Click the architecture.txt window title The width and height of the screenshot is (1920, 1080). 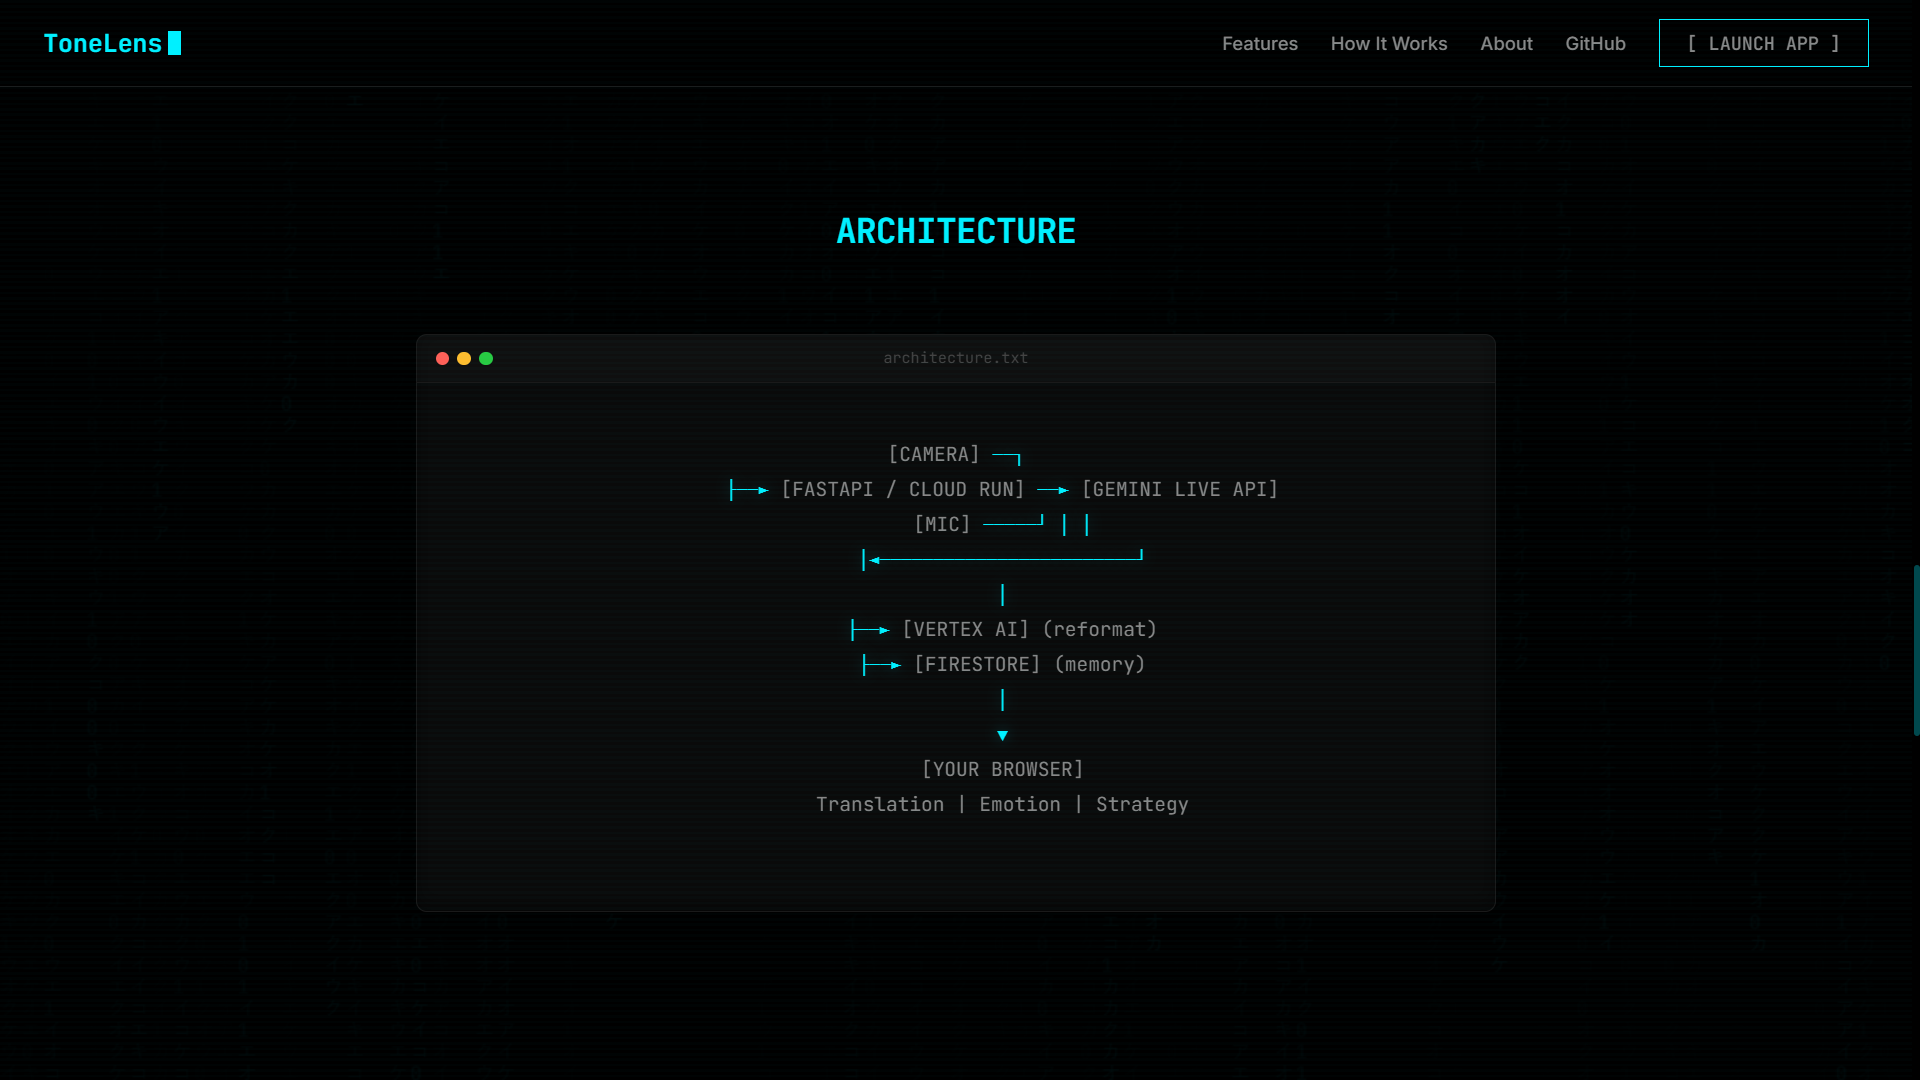[955, 358]
